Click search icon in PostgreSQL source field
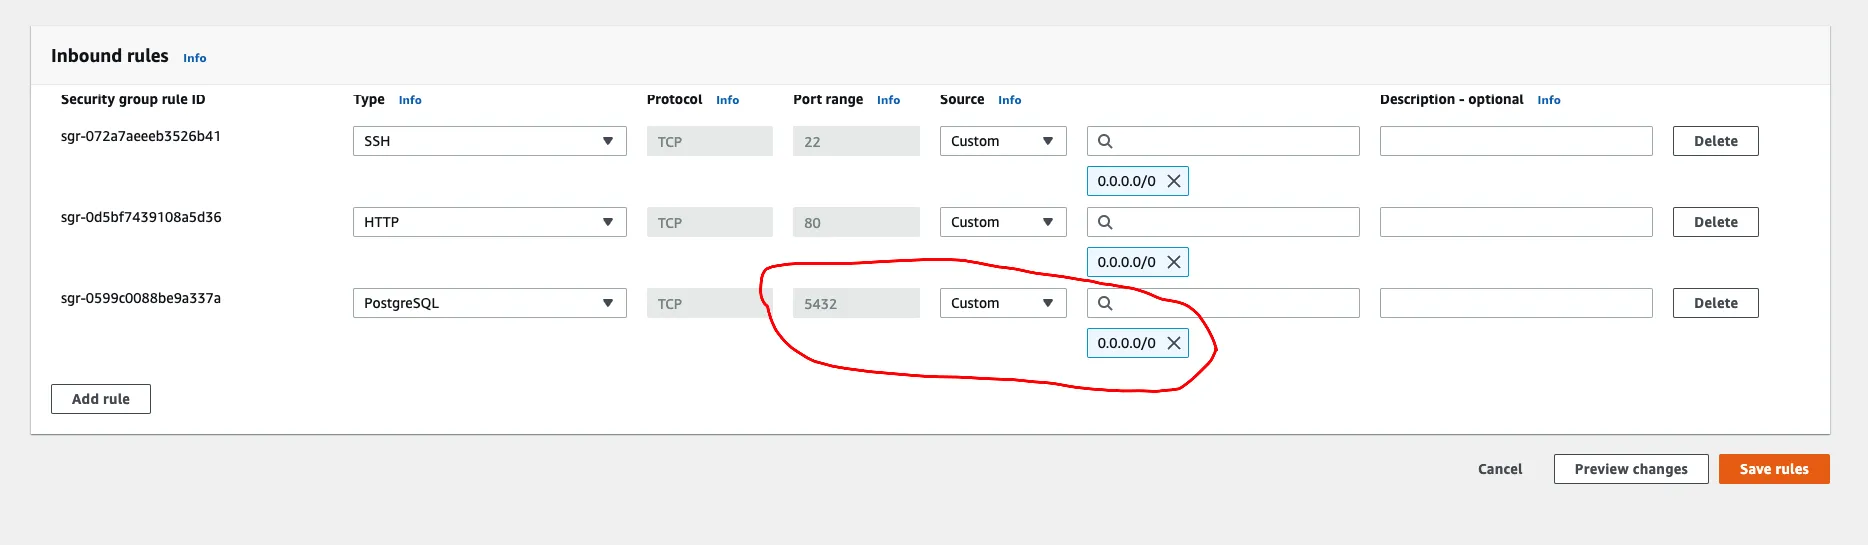Viewport: 1868px width, 545px height. (1105, 303)
